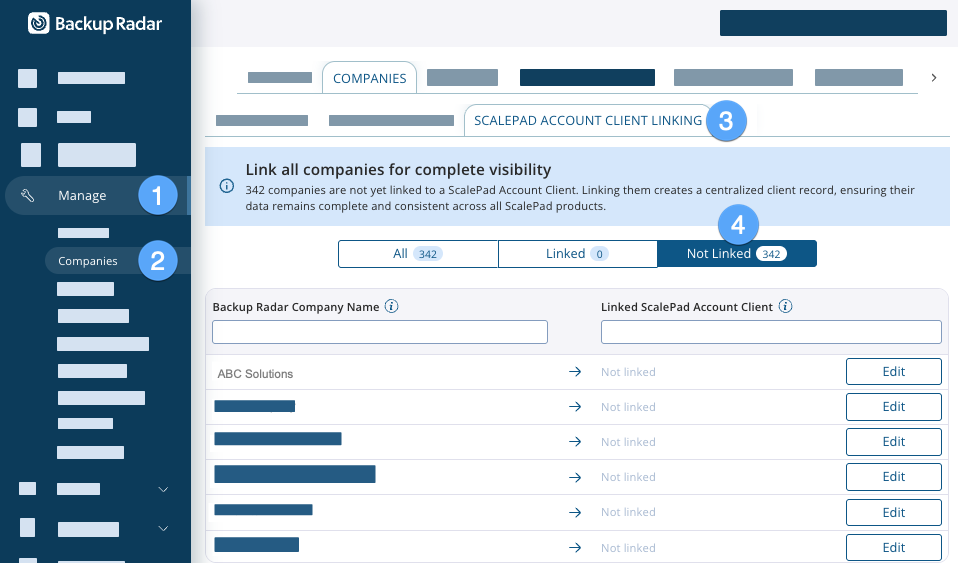Image resolution: width=958 pixels, height=563 pixels.
Task: Click the Backup Radar logo icon
Action: (39, 23)
